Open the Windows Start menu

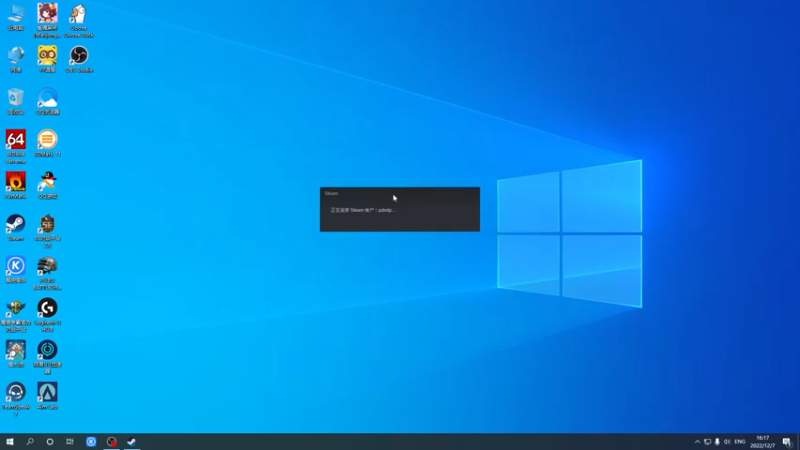pyautogui.click(x=10, y=442)
